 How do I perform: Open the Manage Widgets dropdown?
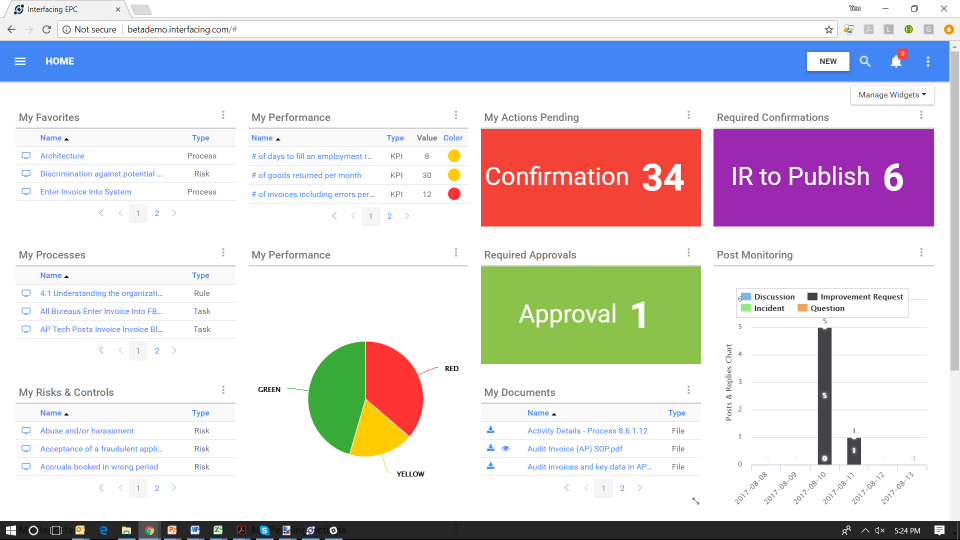pos(891,95)
